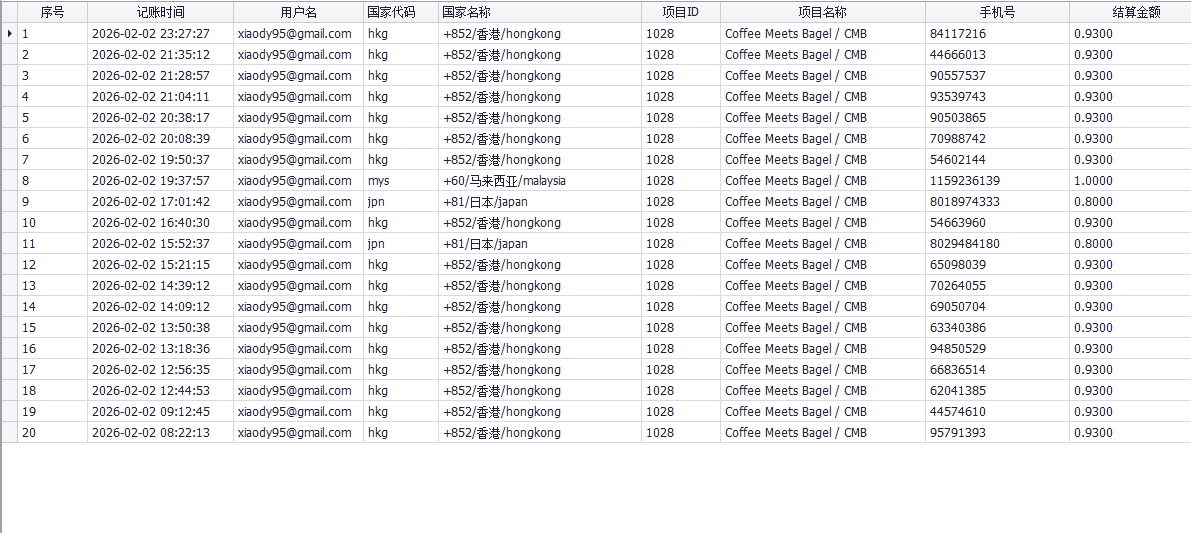Select hkg code in row 19

378,412
